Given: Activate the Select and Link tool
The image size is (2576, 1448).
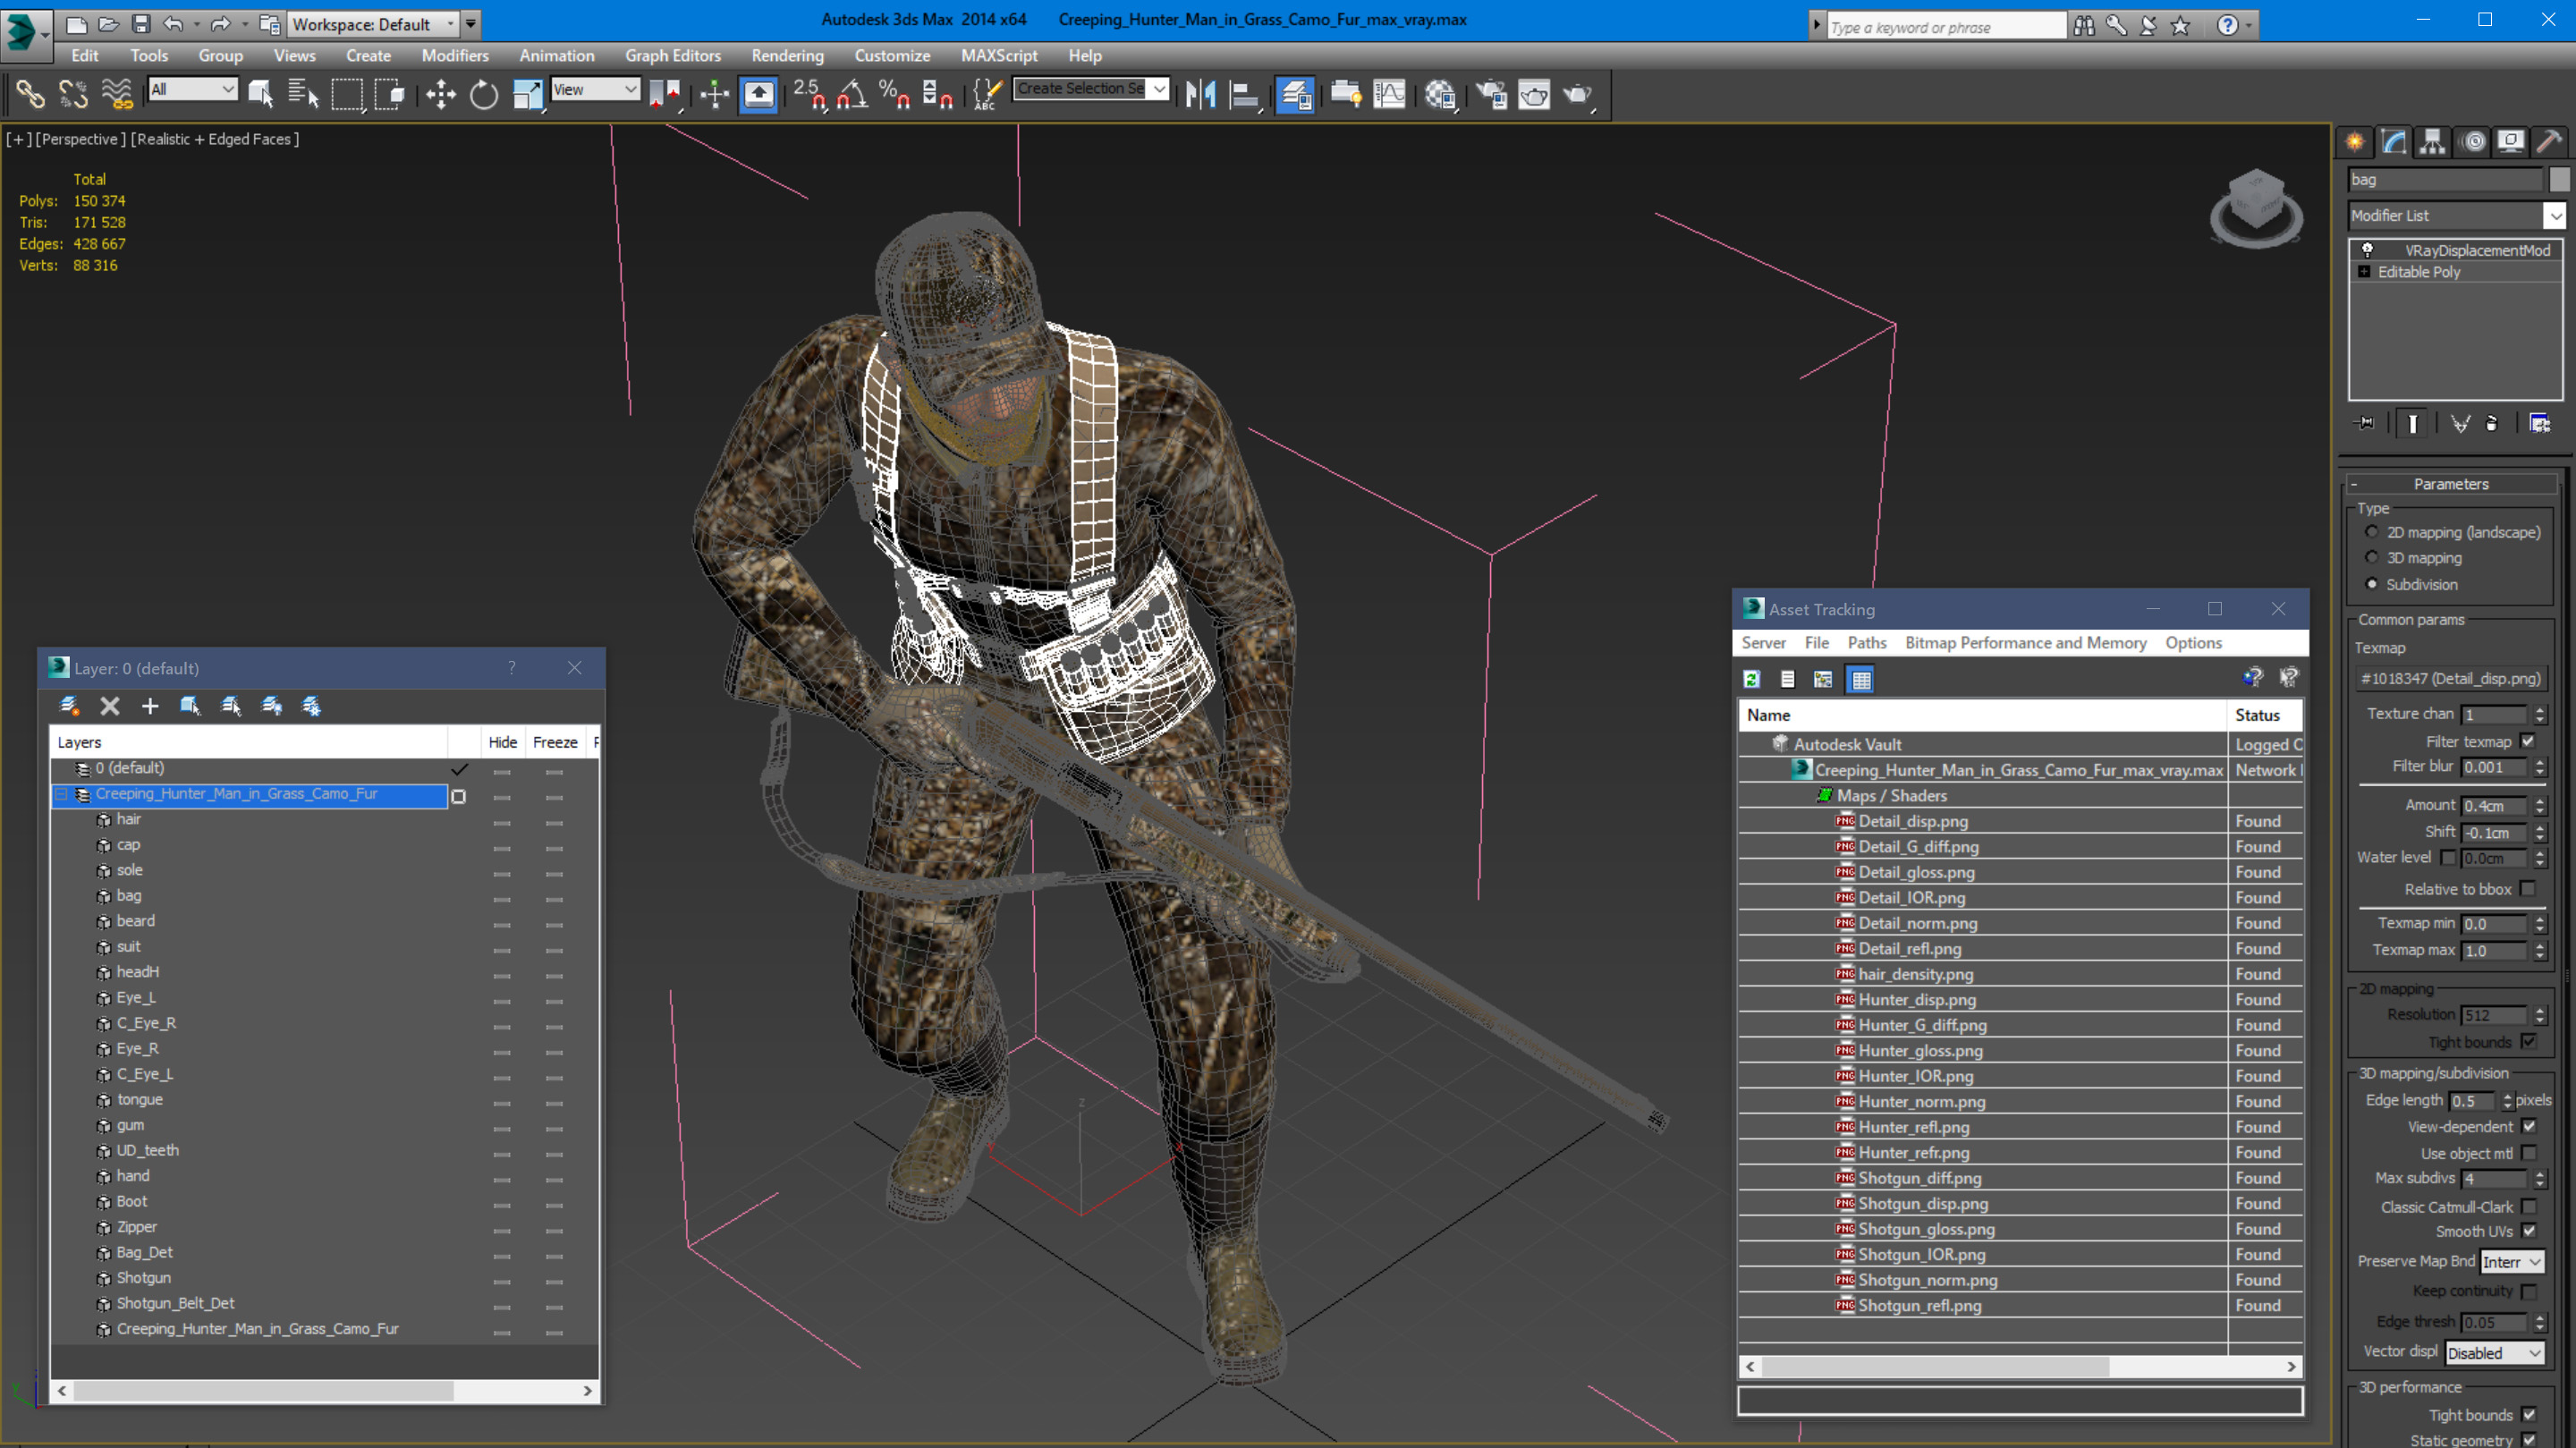Looking at the screenshot, I should coord(30,95).
